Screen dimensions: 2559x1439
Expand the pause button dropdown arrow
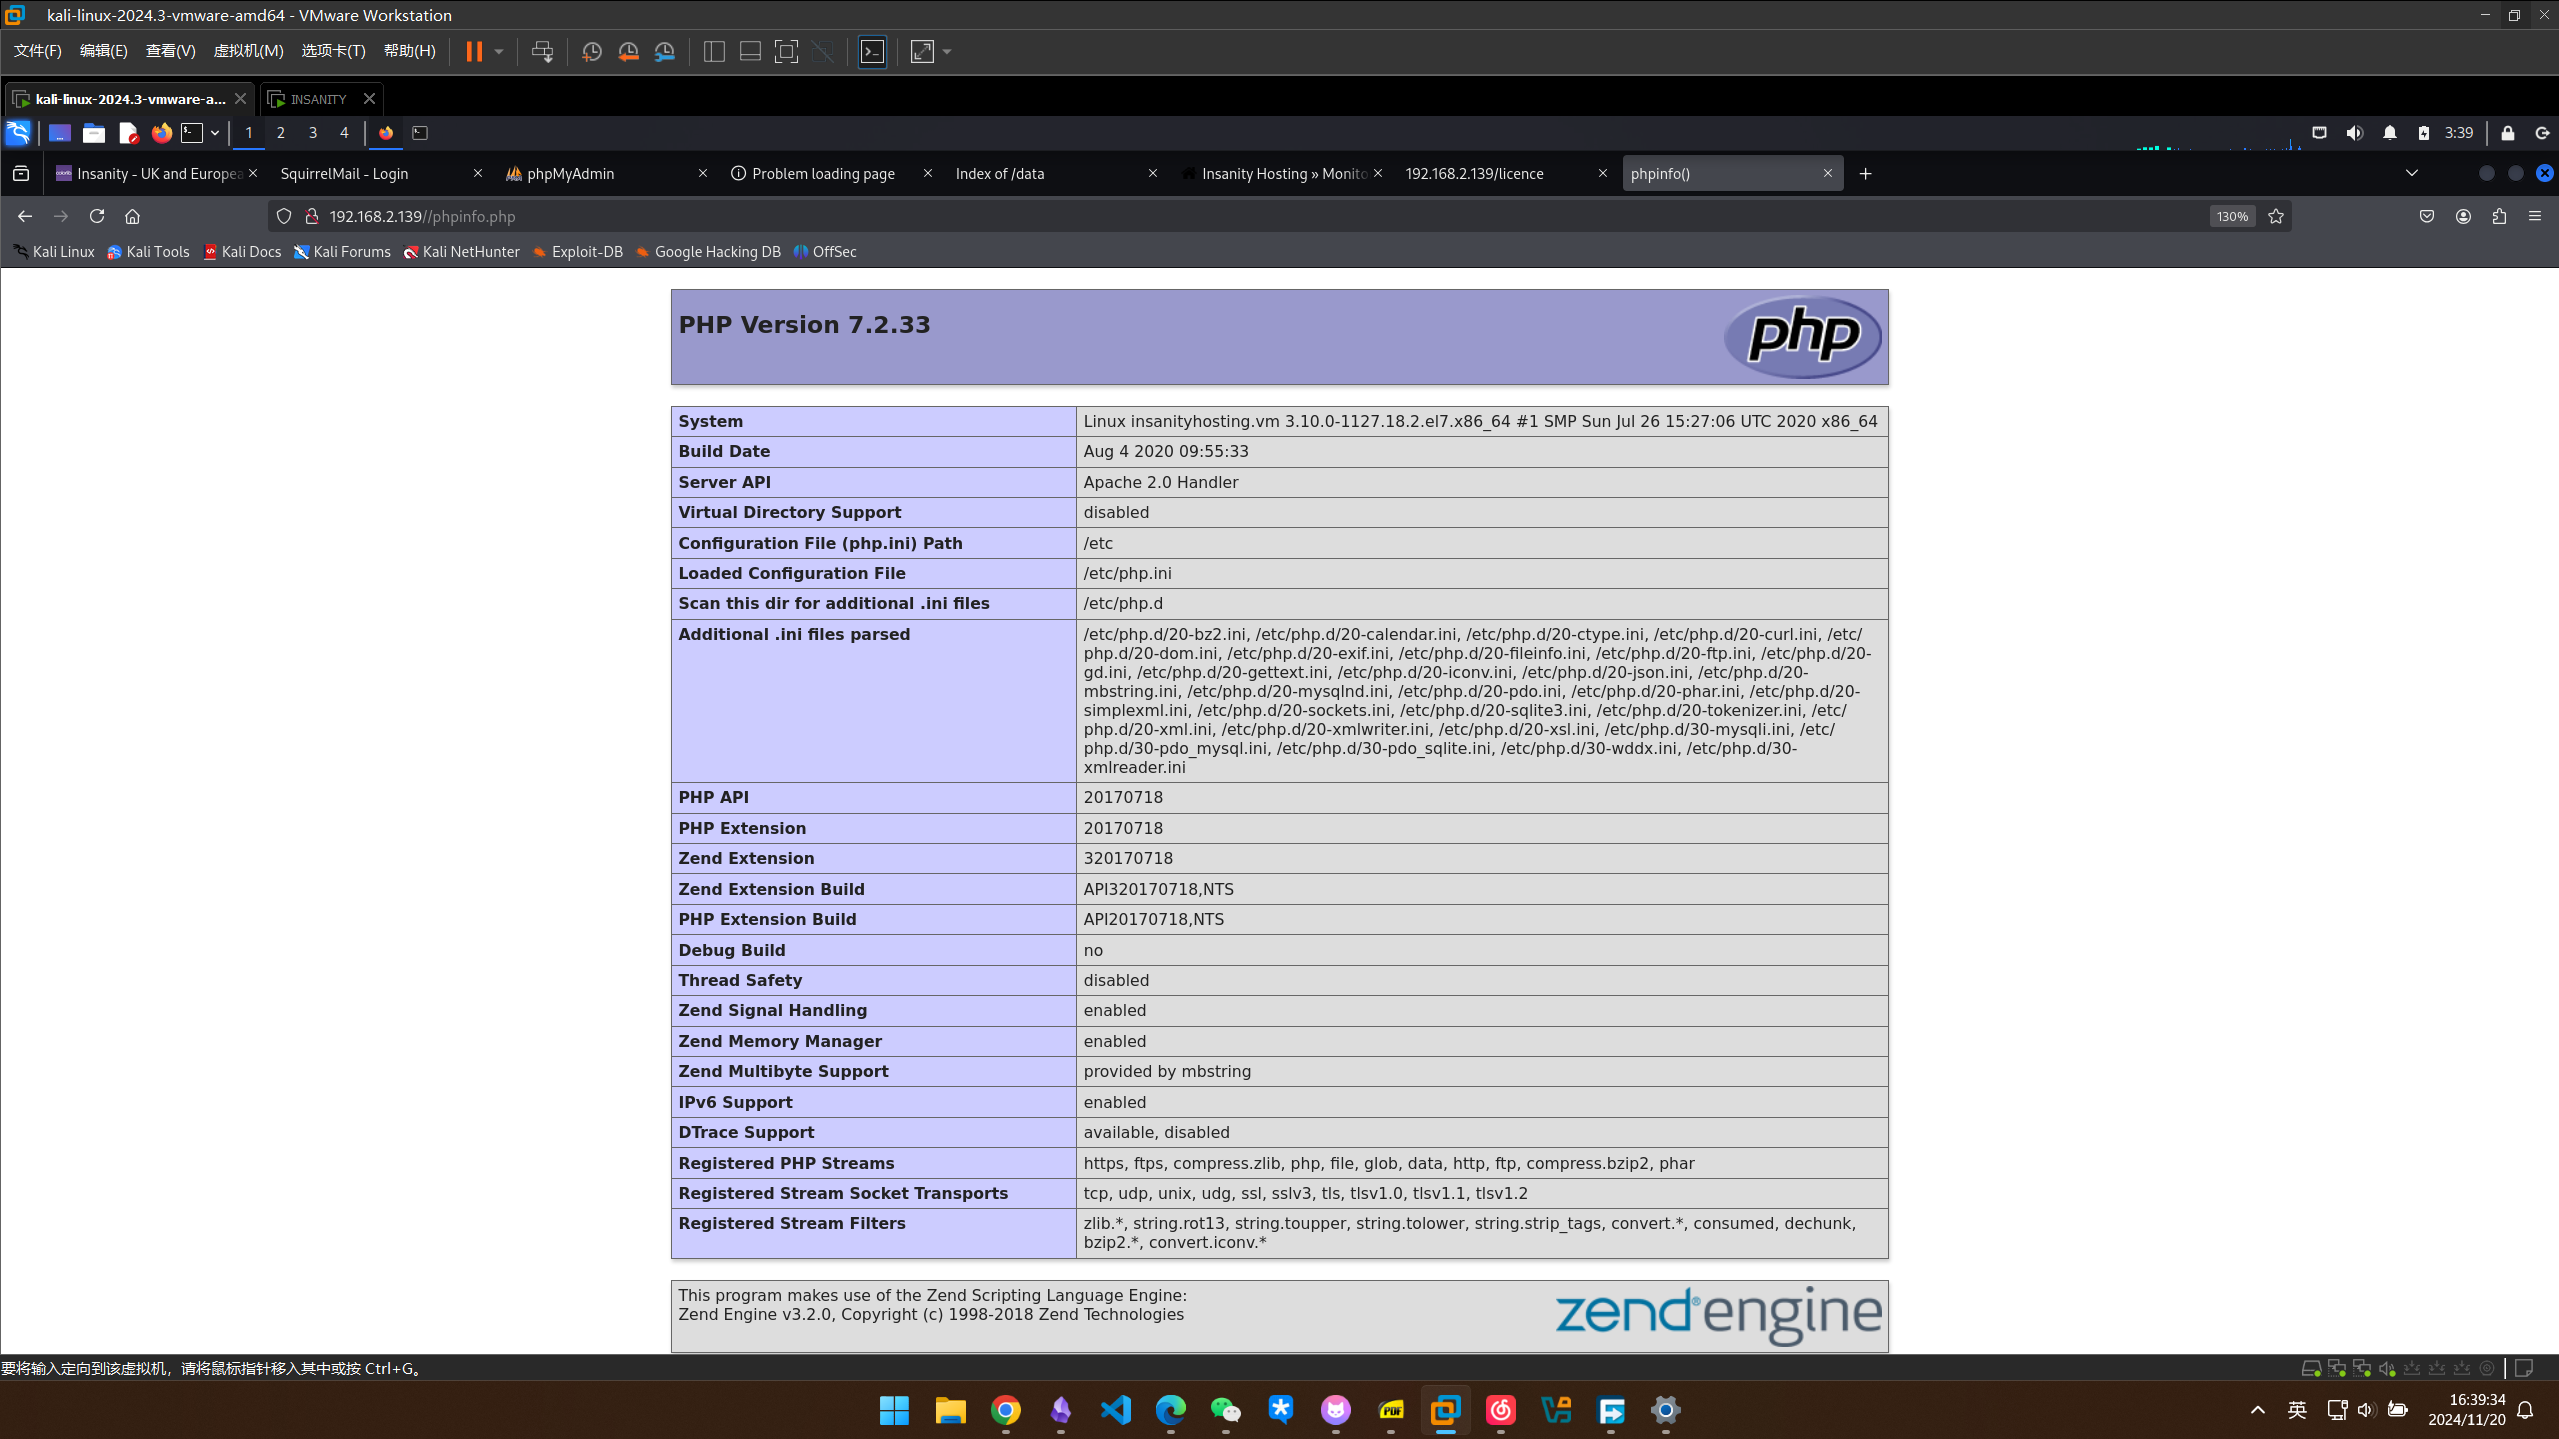(x=499, y=51)
